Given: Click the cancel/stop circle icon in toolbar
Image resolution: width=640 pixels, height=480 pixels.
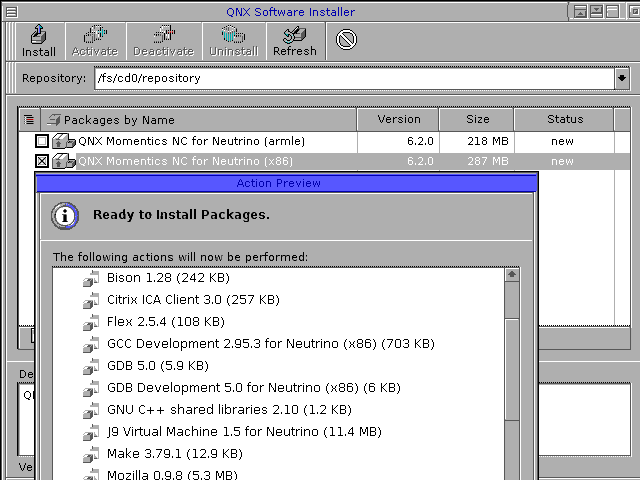Looking at the screenshot, I should [346, 40].
